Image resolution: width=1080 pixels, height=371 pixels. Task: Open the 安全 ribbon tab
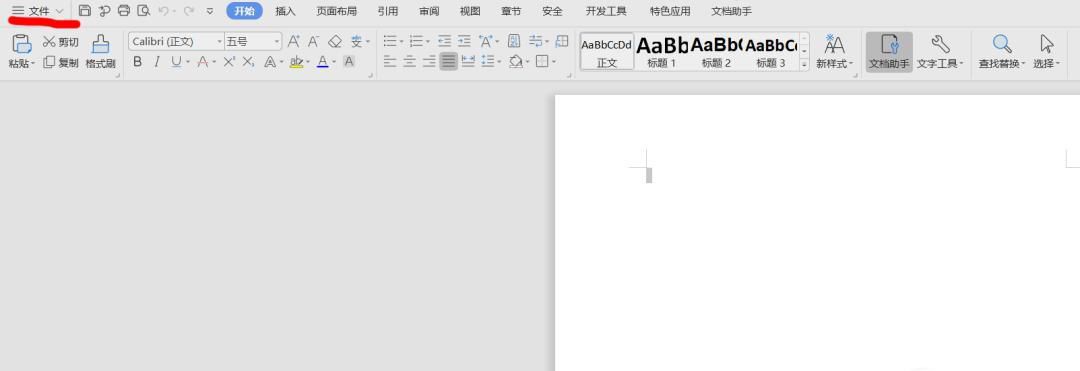click(552, 11)
